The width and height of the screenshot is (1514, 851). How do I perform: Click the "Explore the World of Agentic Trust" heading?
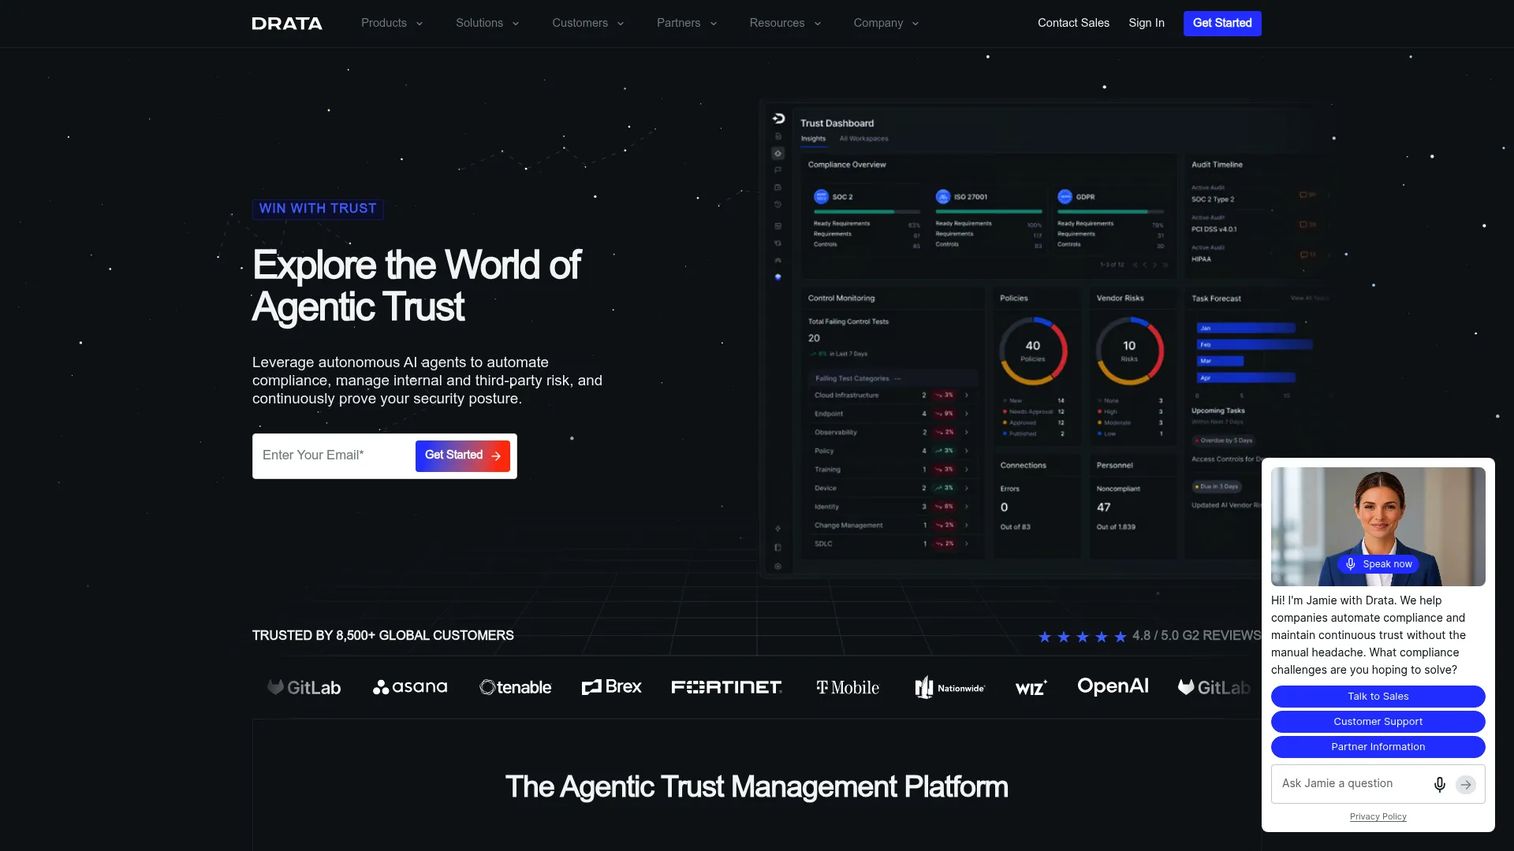417,286
